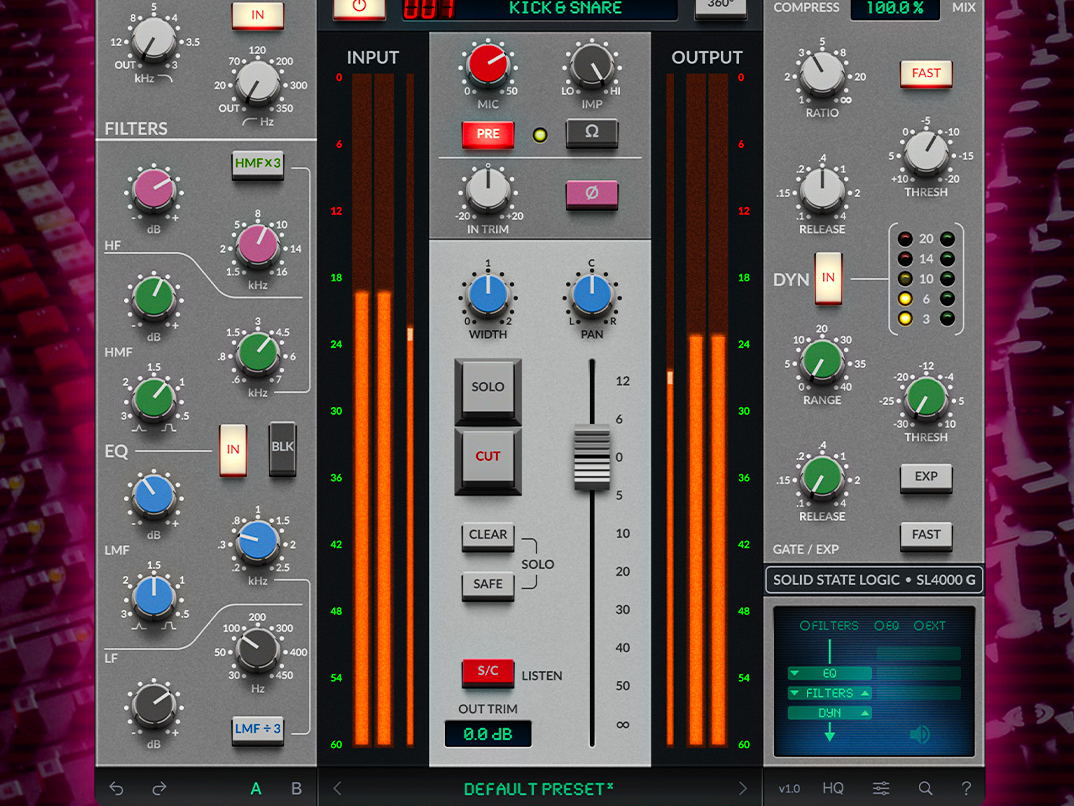Move DYN block up in routing order
This screenshot has height=806, width=1074.
click(x=865, y=713)
